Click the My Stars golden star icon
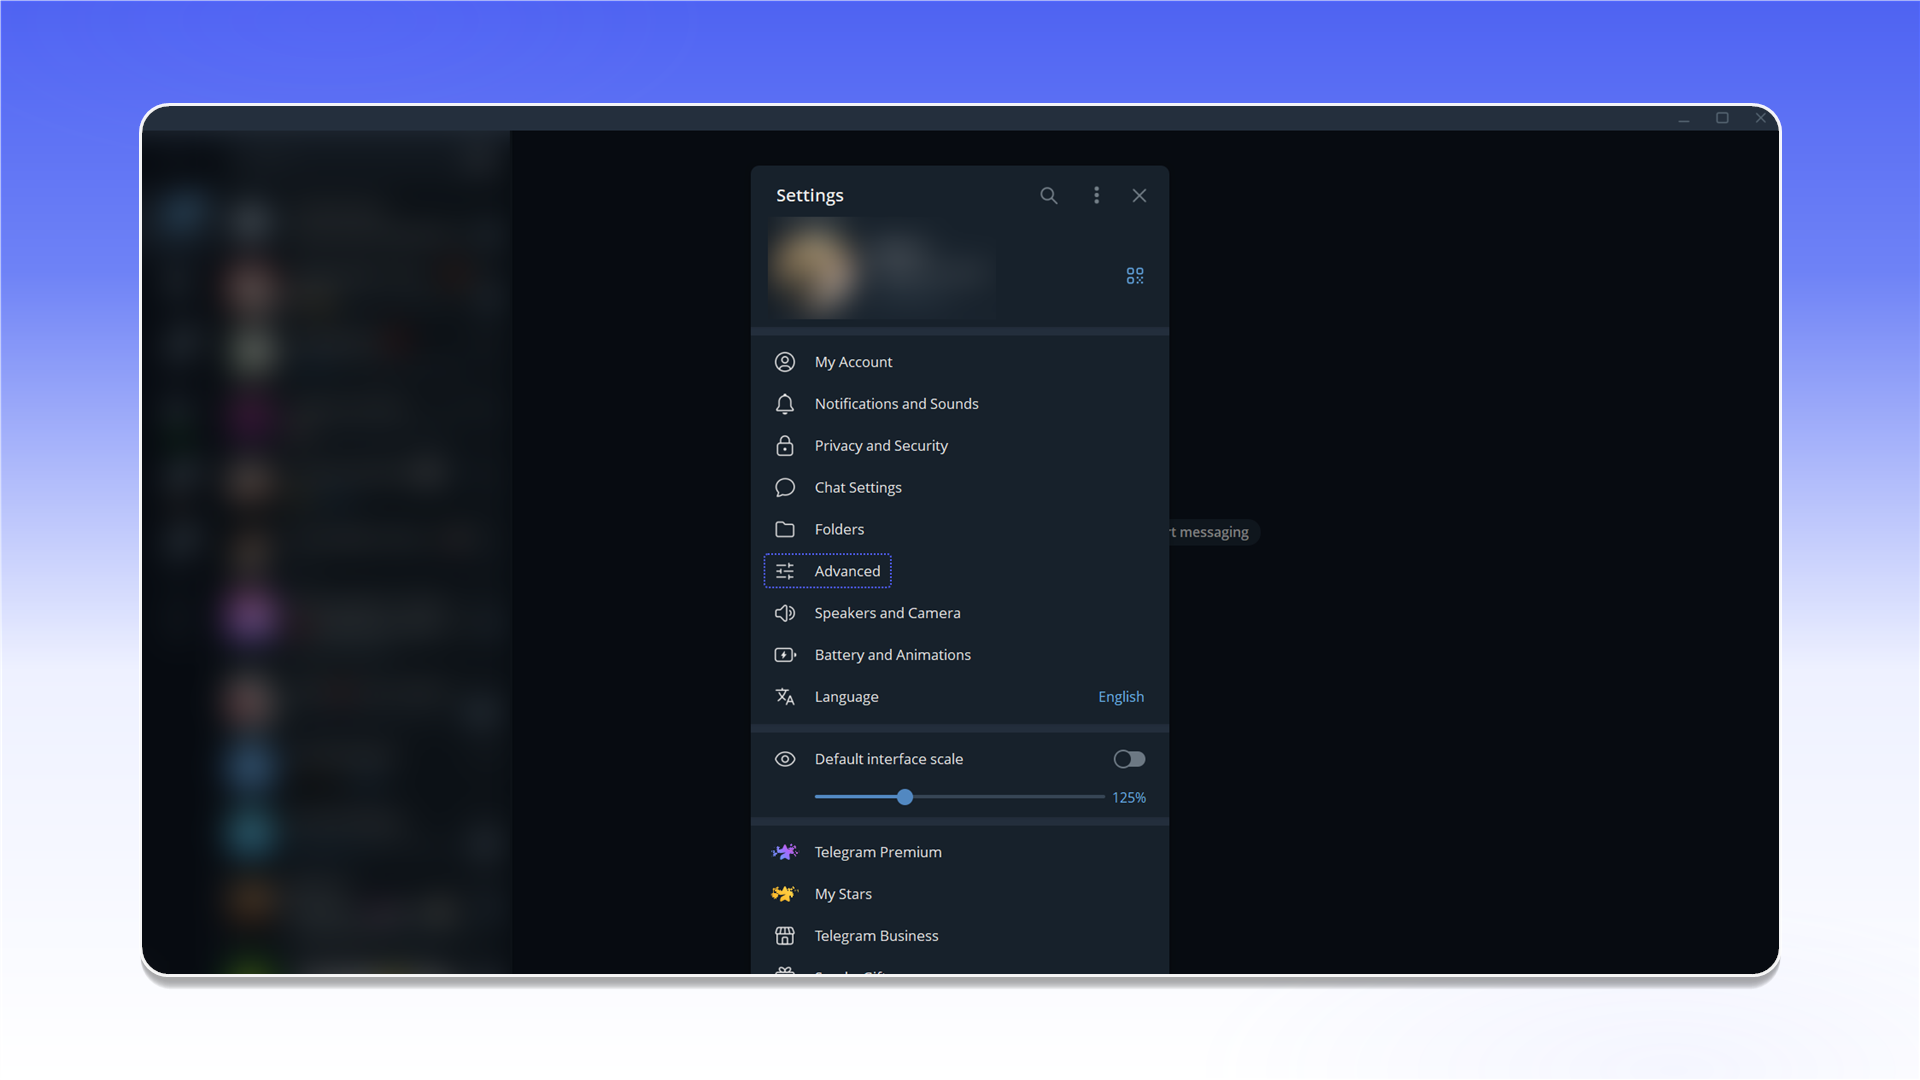 pyautogui.click(x=785, y=894)
